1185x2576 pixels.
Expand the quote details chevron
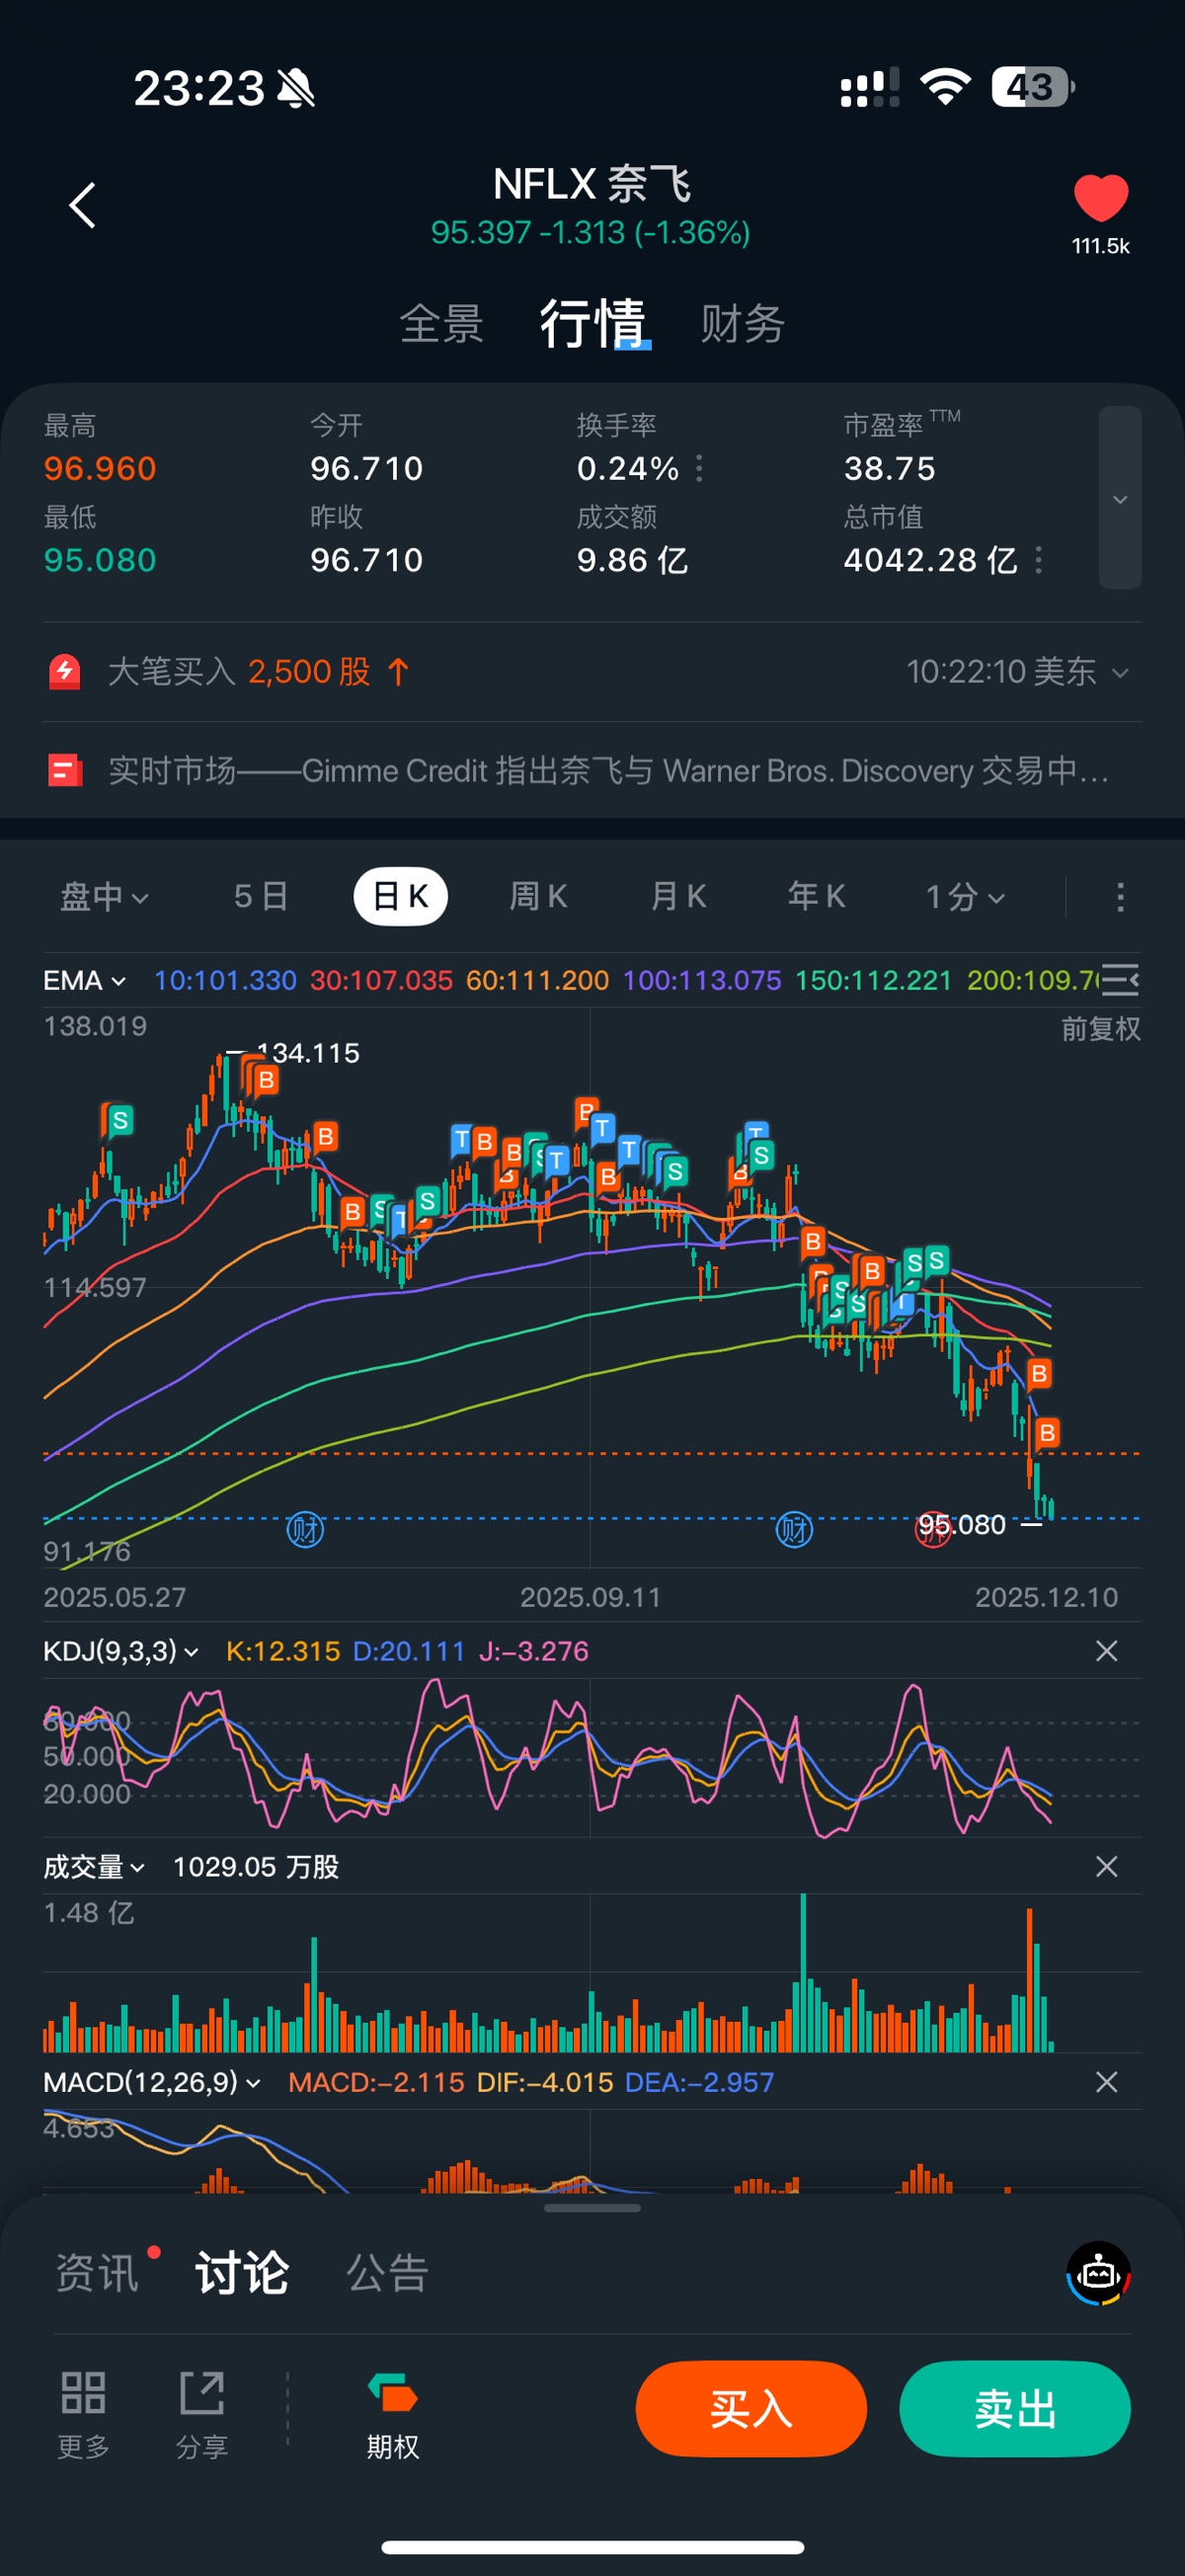(x=1120, y=498)
